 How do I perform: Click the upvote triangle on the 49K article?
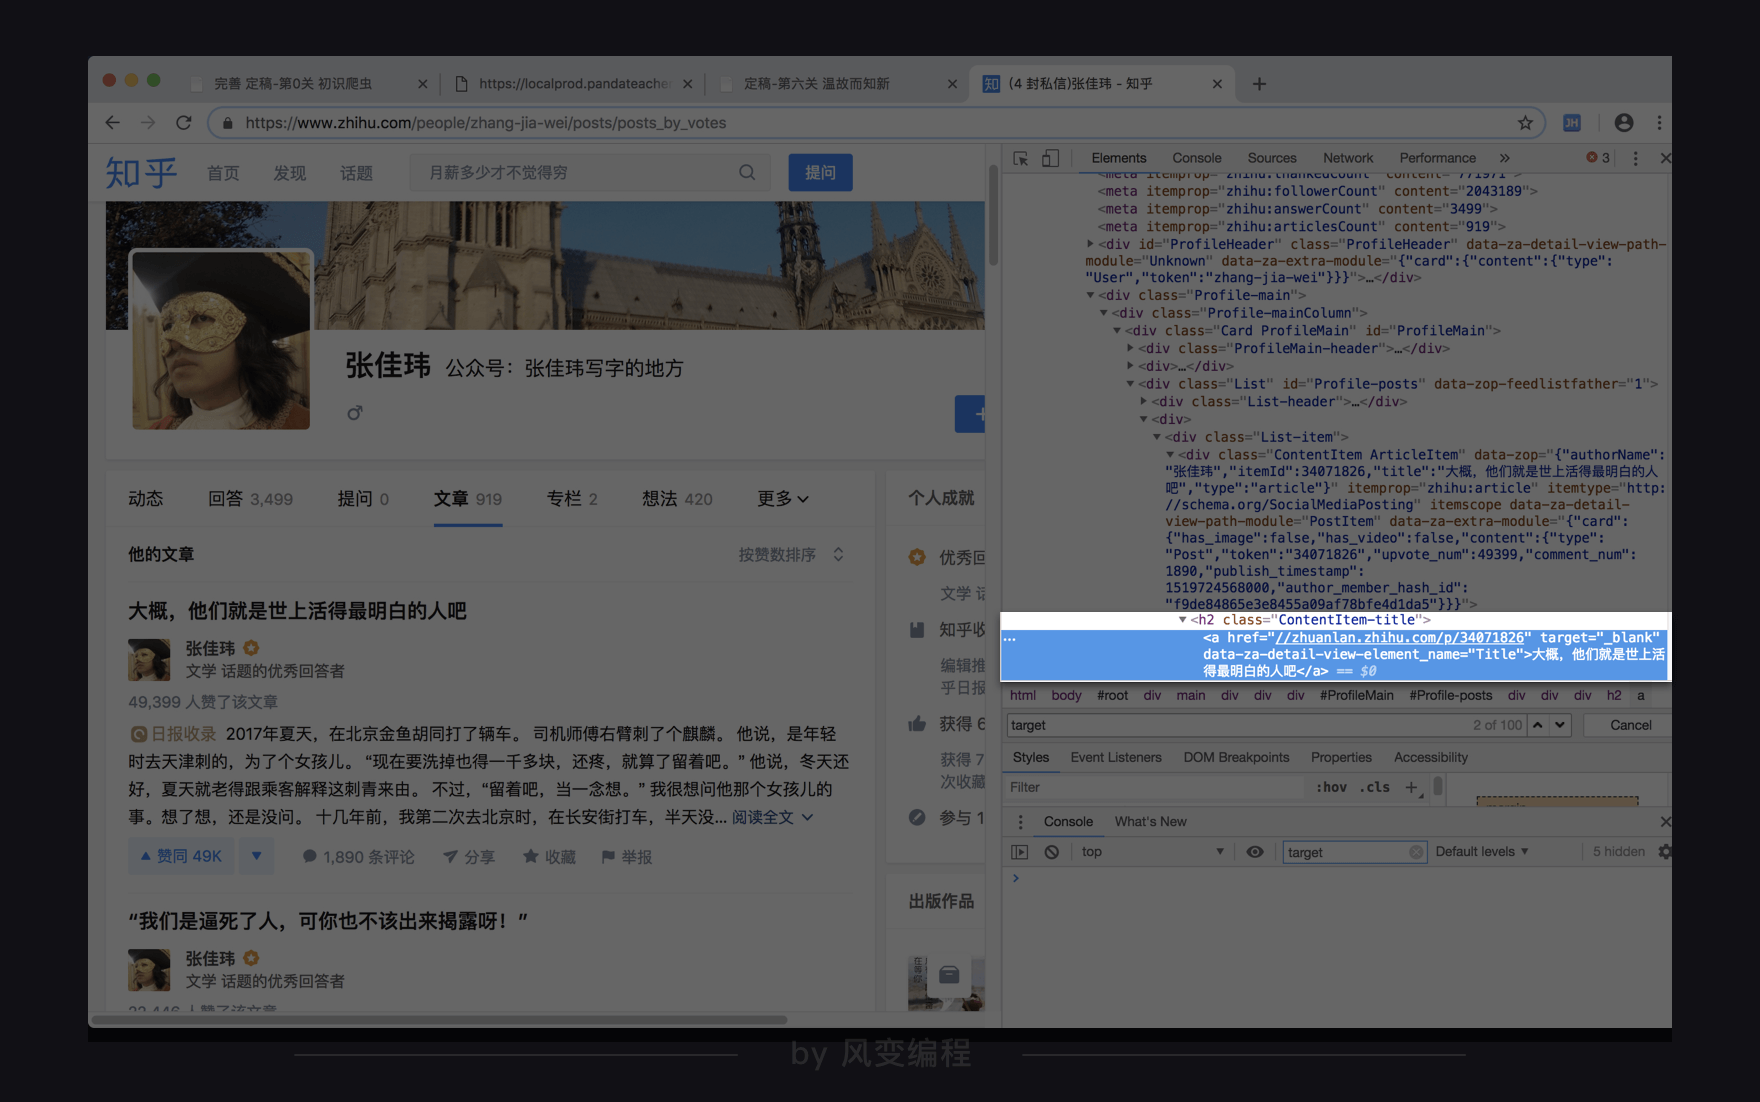[144, 856]
